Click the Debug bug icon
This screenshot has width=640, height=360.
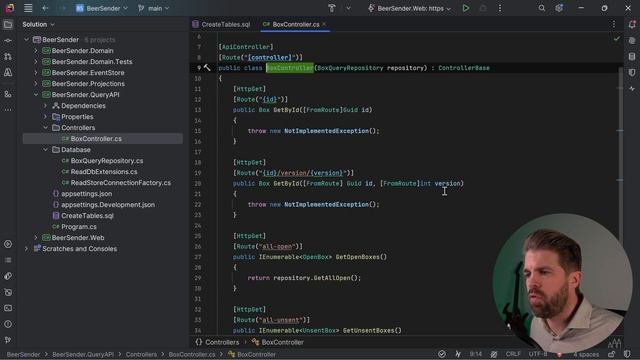click(x=483, y=8)
